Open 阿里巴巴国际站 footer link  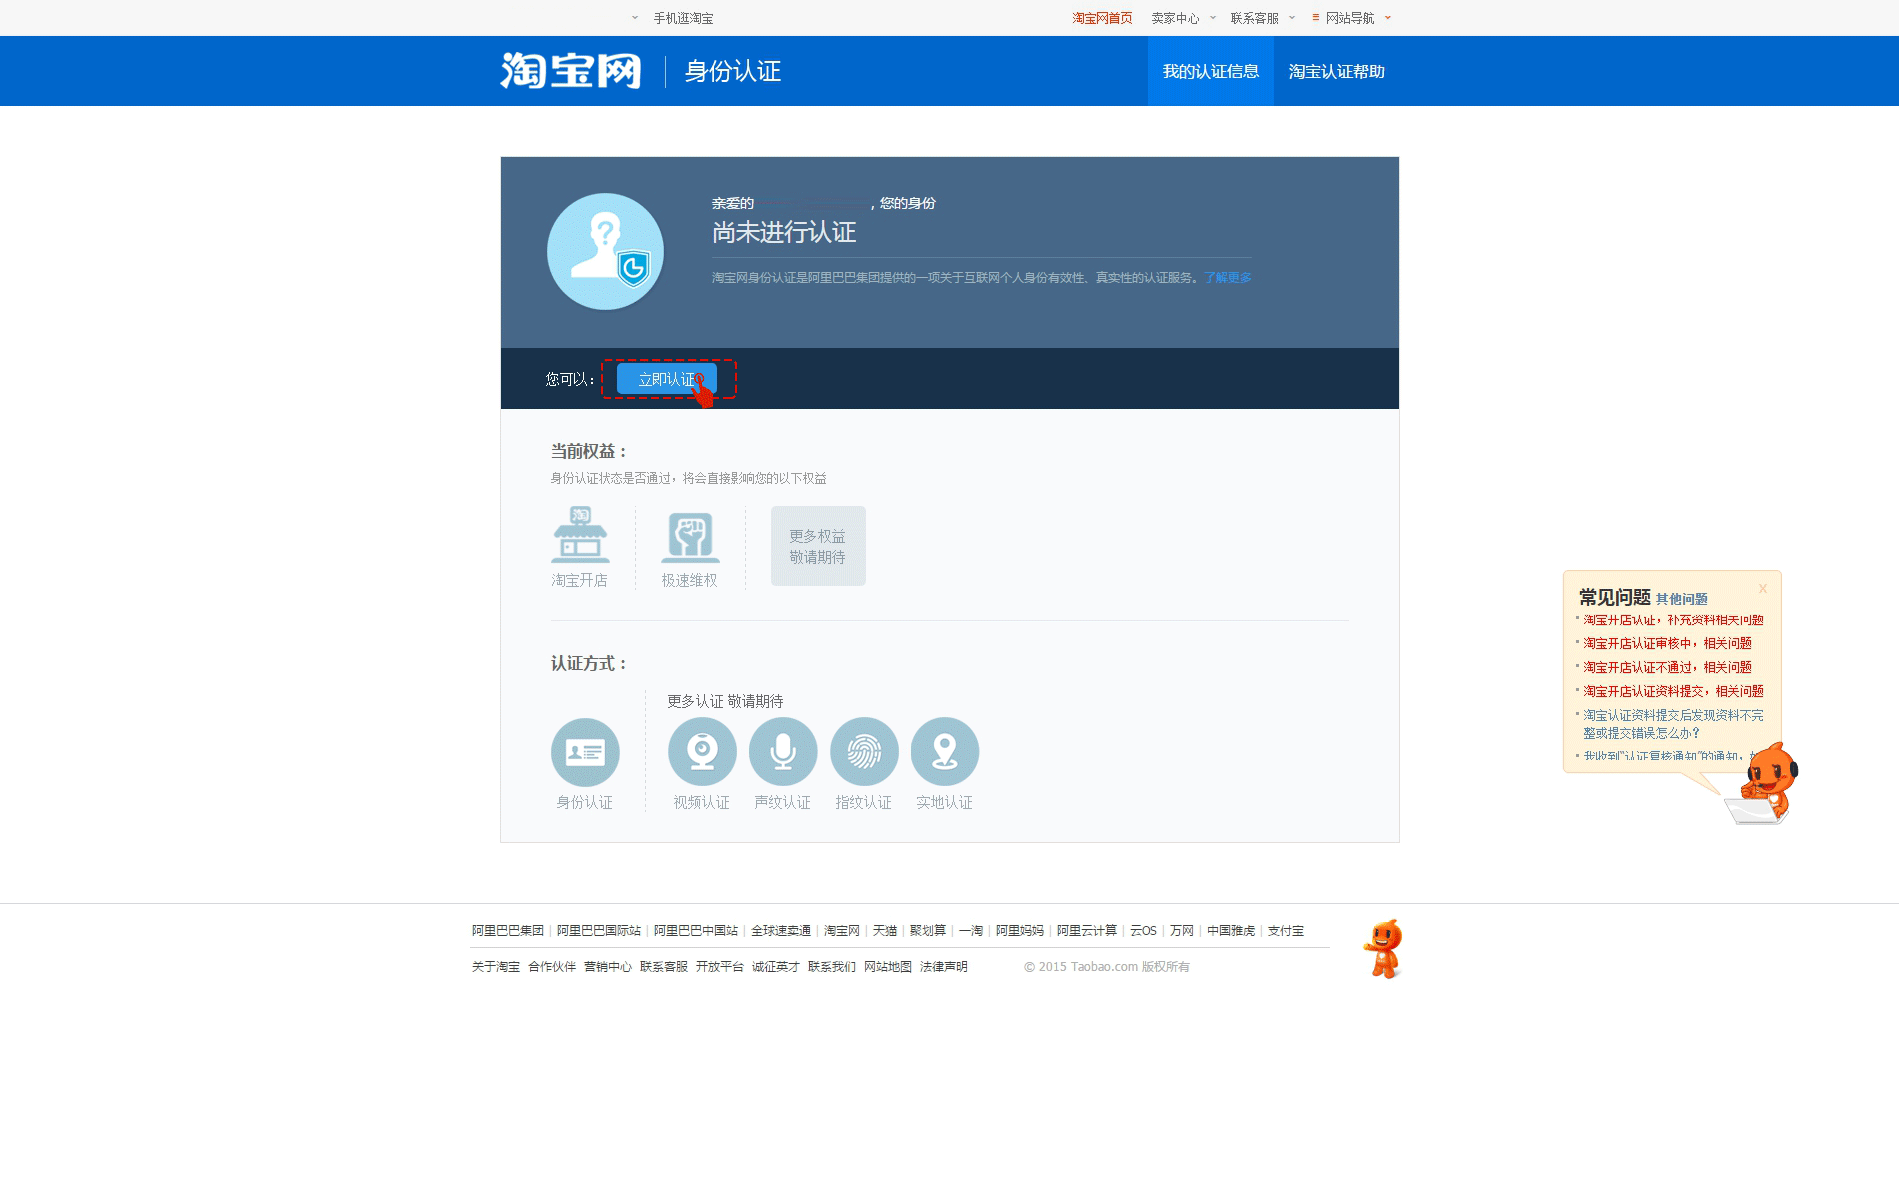click(599, 930)
